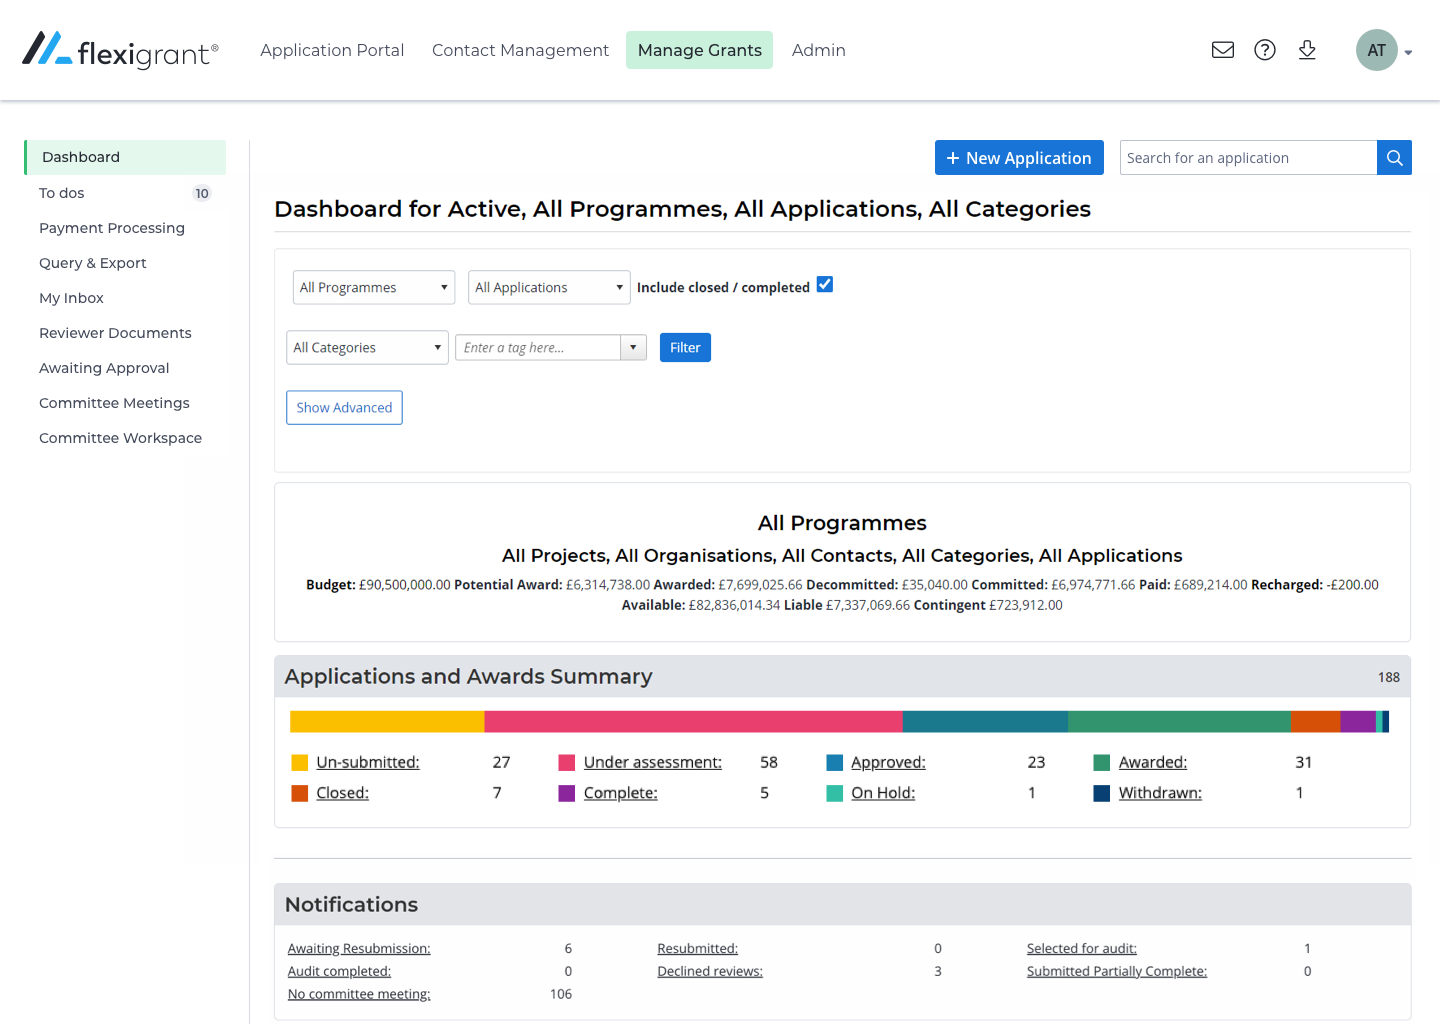Click the Show Advanced button
Viewport: 1440px width, 1024px height.
(344, 408)
